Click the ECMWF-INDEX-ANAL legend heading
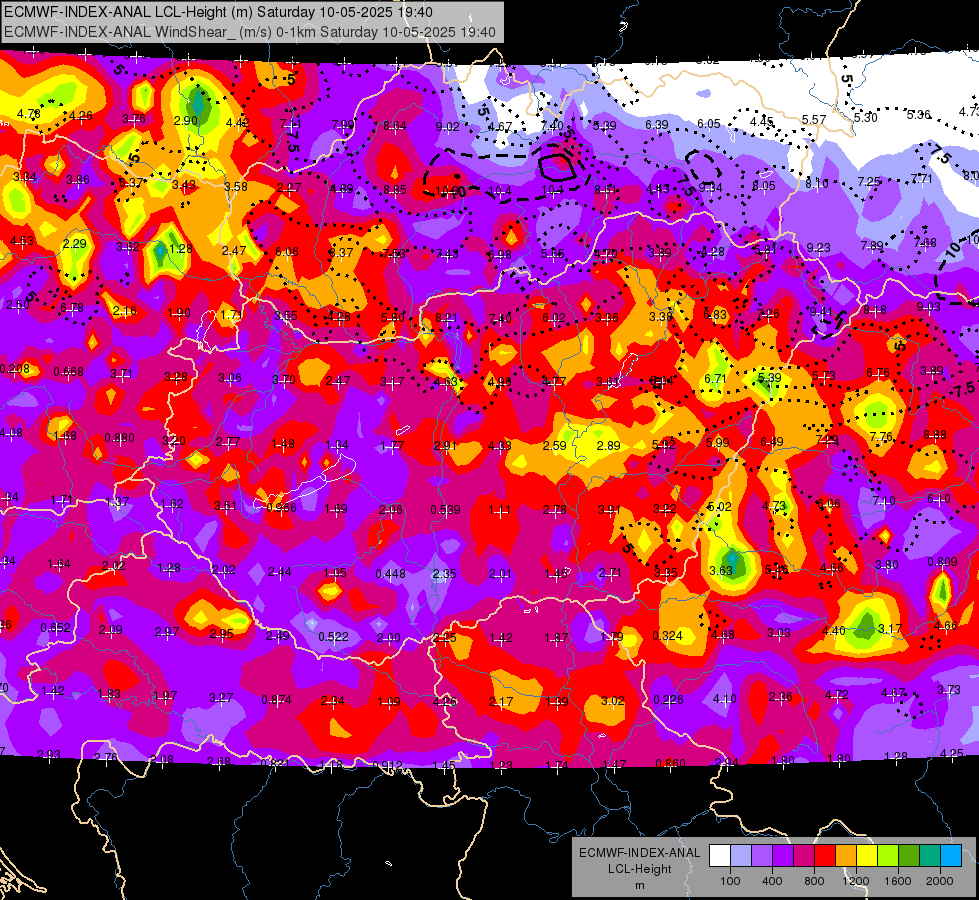Screen dimensions: 979x900 click(x=639, y=853)
